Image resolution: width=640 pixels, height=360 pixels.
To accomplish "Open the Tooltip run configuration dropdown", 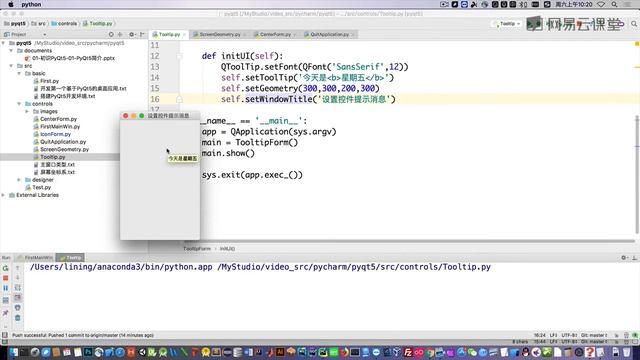I will [507, 24].
